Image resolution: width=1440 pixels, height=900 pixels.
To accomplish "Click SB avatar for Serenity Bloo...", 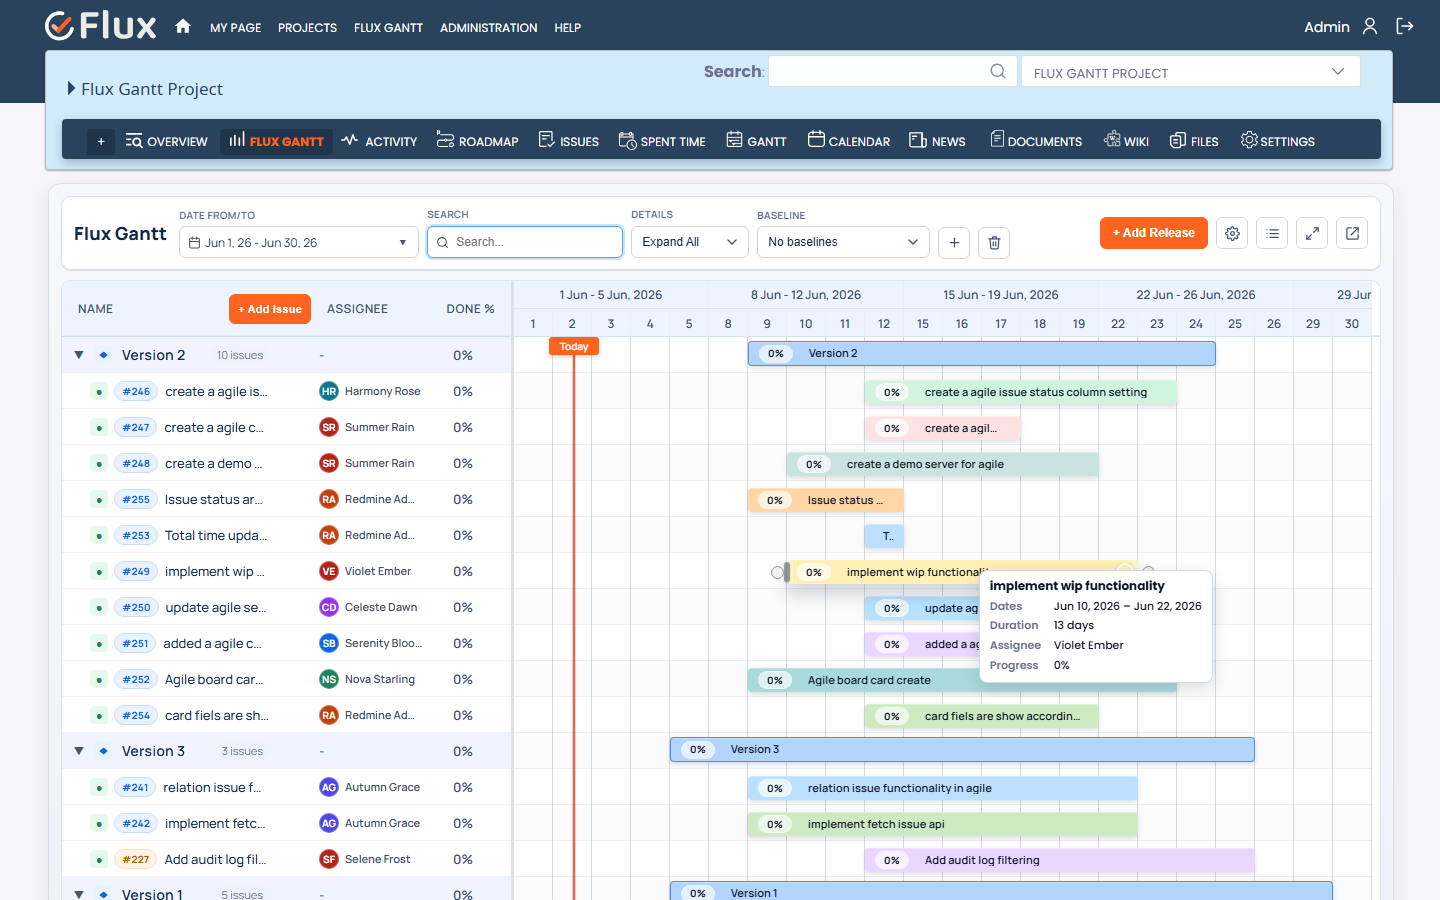I will (x=329, y=644).
